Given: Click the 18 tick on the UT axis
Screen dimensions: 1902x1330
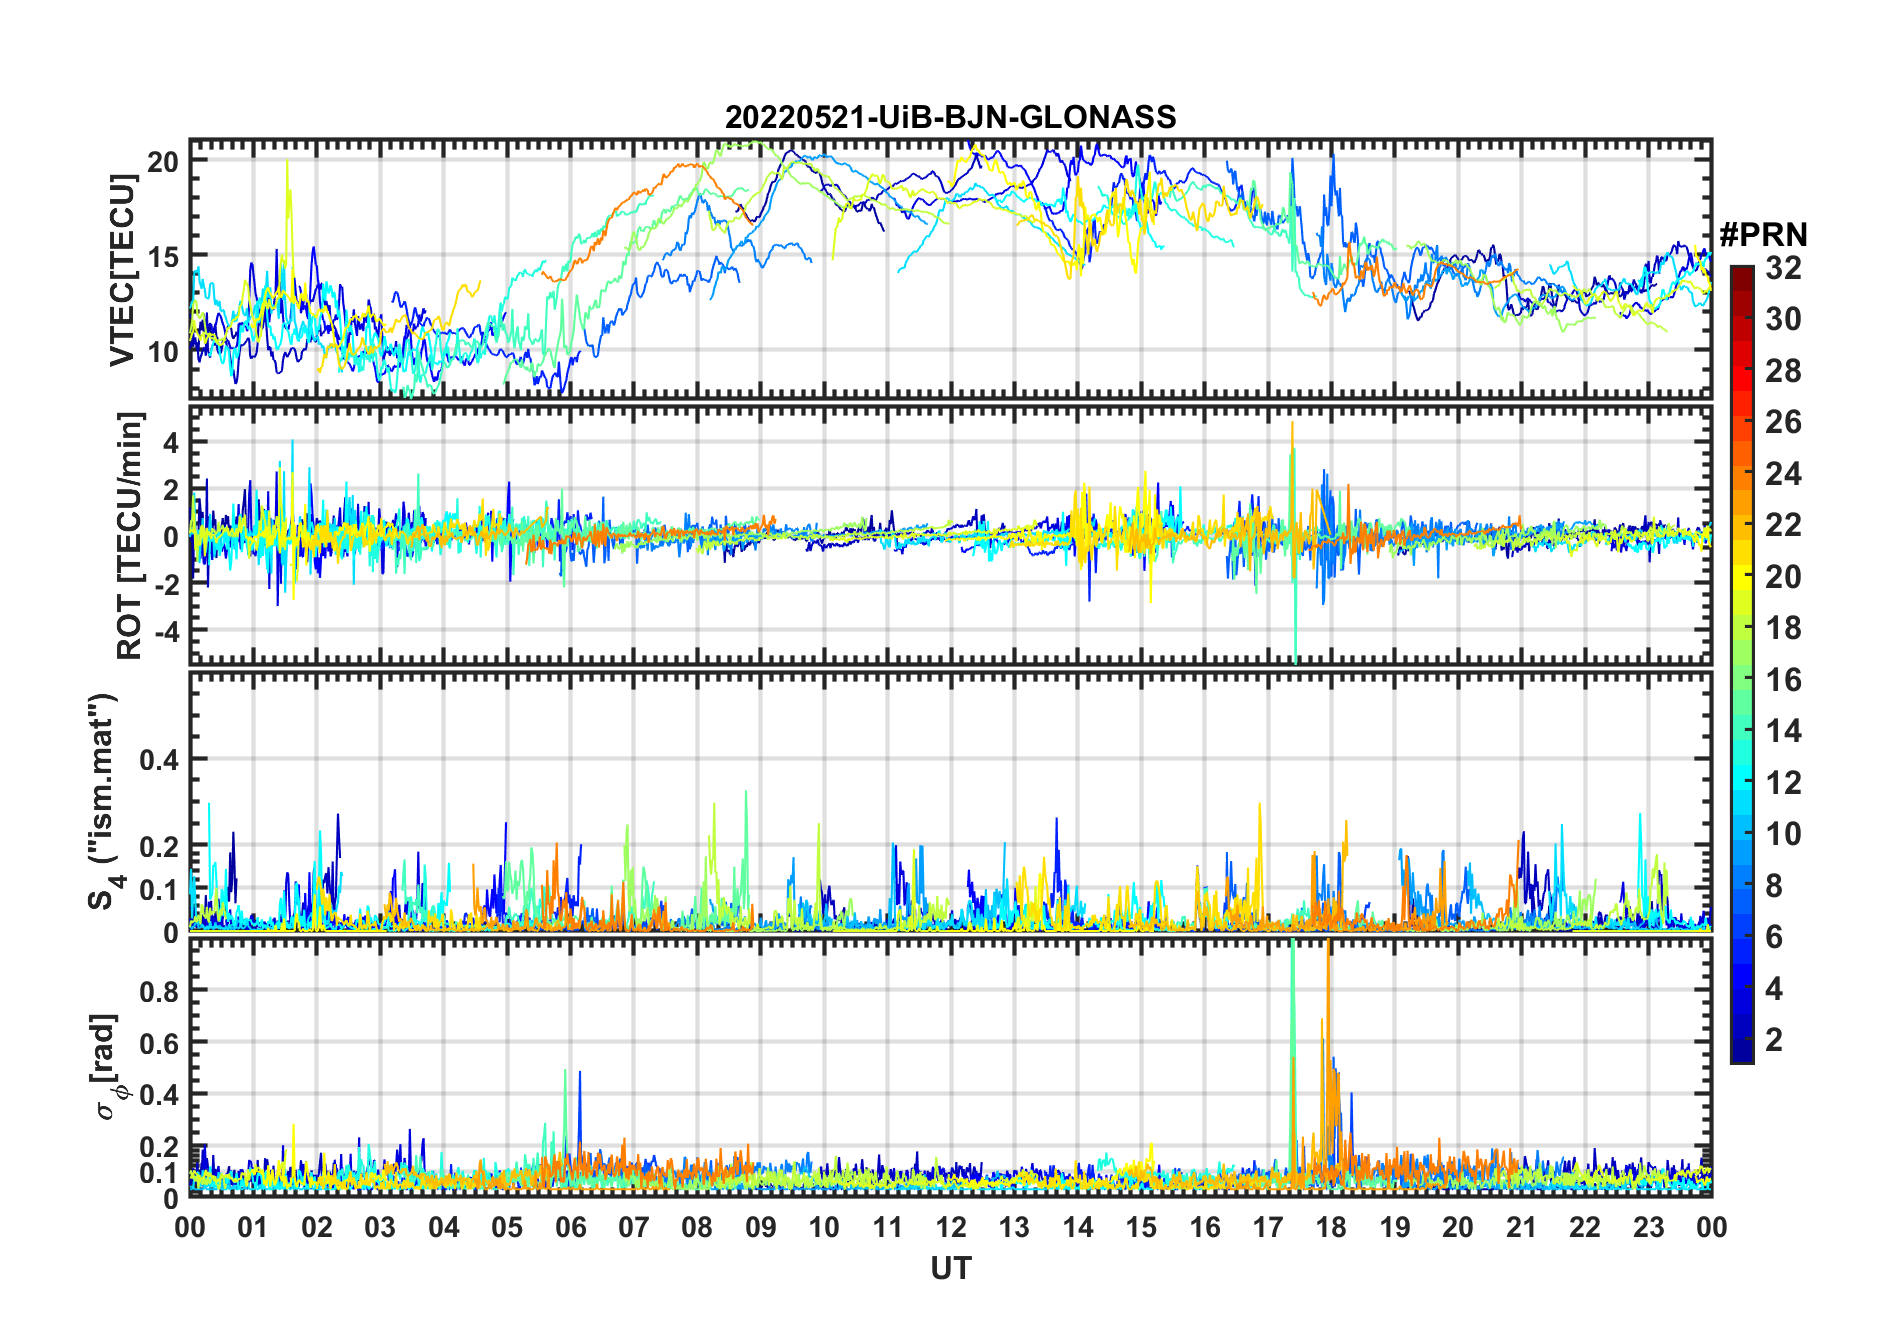Looking at the screenshot, I should click(1331, 1227).
